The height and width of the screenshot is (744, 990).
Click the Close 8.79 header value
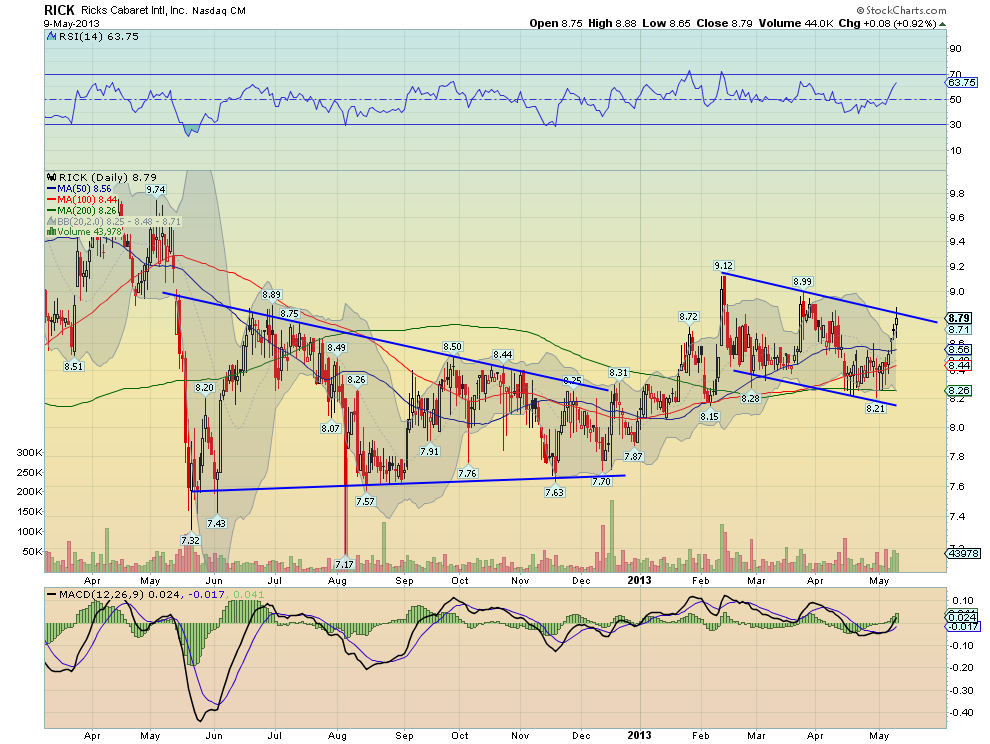(724, 23)
